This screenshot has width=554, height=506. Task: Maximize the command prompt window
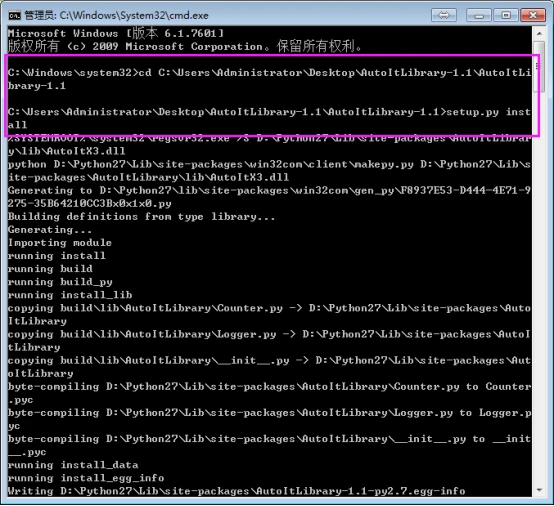point(506,15)
